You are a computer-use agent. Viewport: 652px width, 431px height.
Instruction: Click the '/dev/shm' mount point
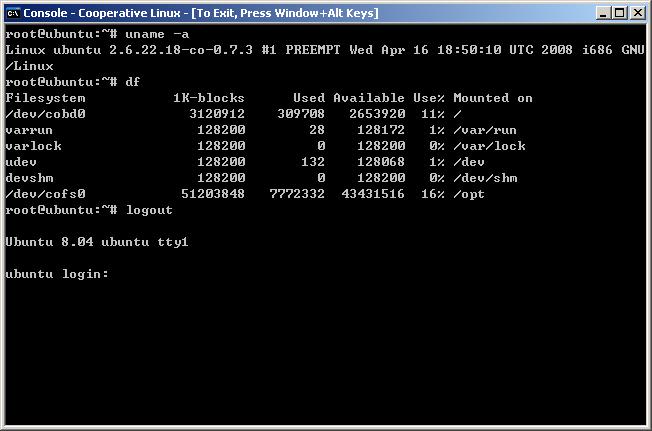[x=485, y=178]
